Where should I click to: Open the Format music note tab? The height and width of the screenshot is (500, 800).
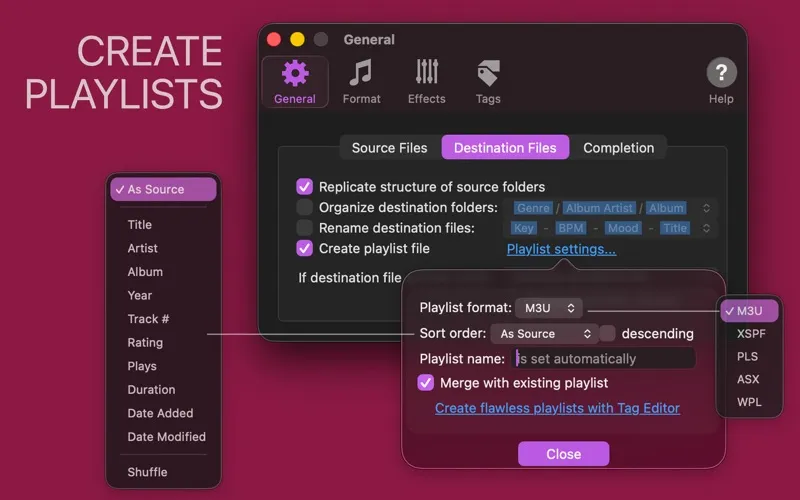pyautogui.click(x=361, y=82)
